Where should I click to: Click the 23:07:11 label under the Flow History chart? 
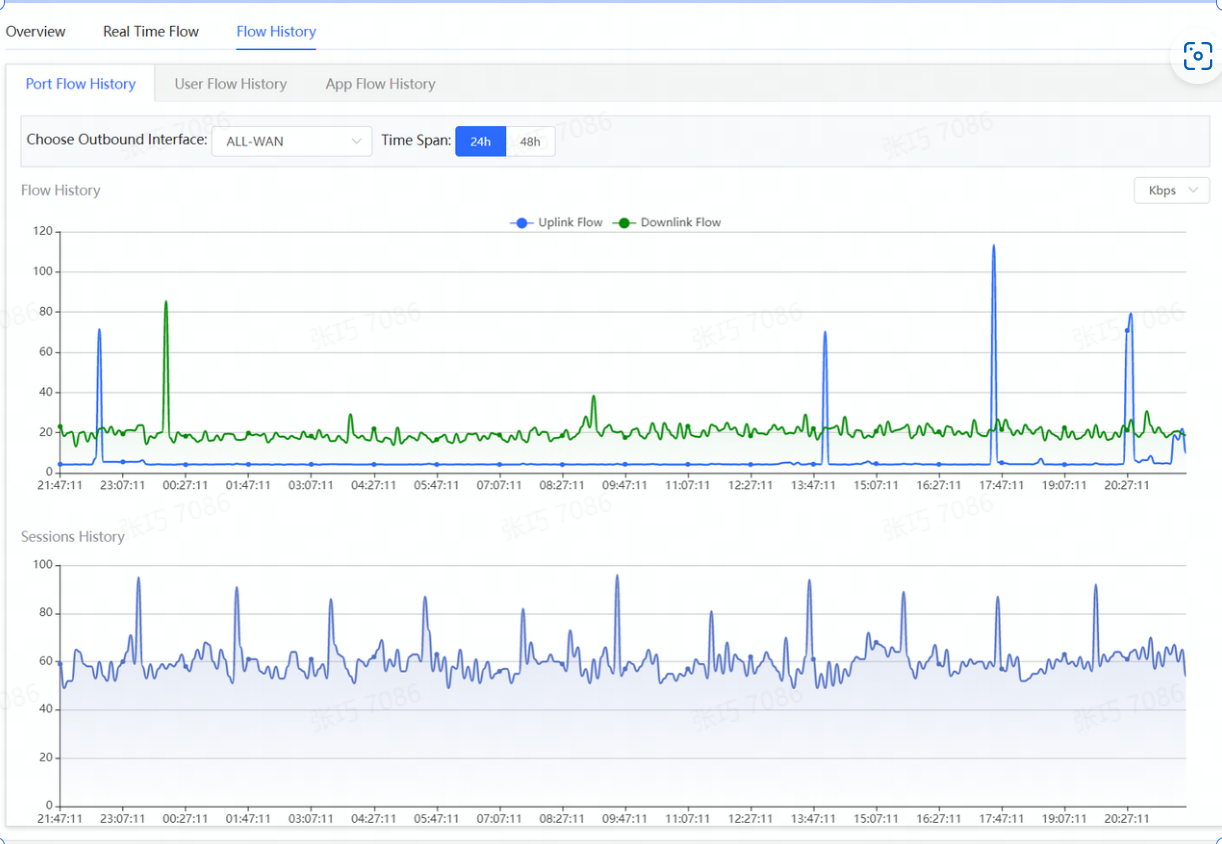coord(123,485)
